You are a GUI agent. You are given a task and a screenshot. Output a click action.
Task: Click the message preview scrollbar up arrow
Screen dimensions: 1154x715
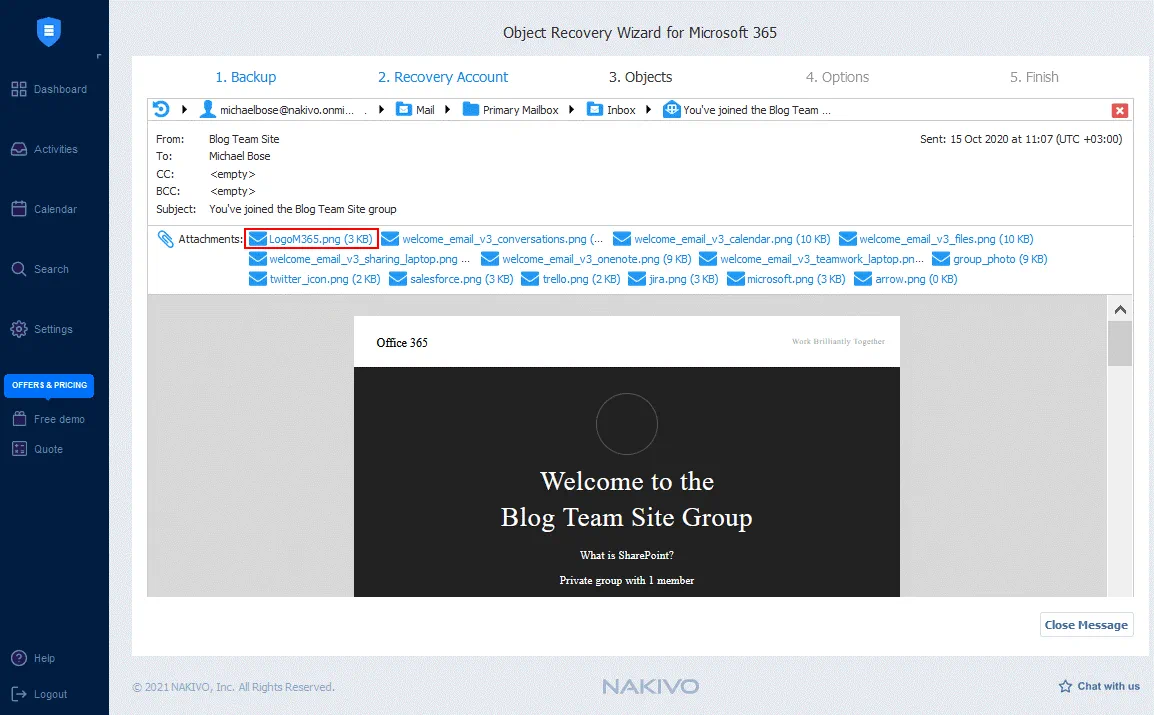1120,309
